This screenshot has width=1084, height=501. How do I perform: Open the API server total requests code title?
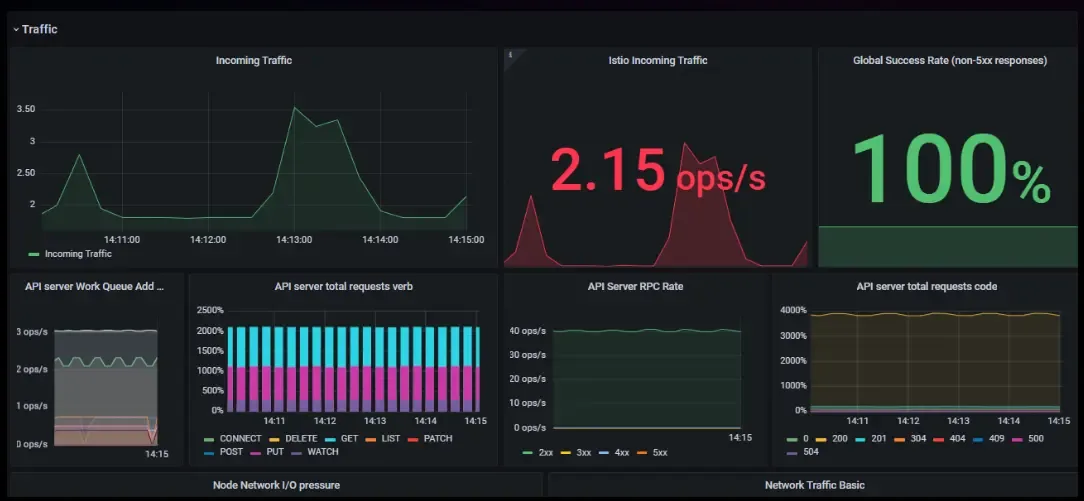(926, 286)
